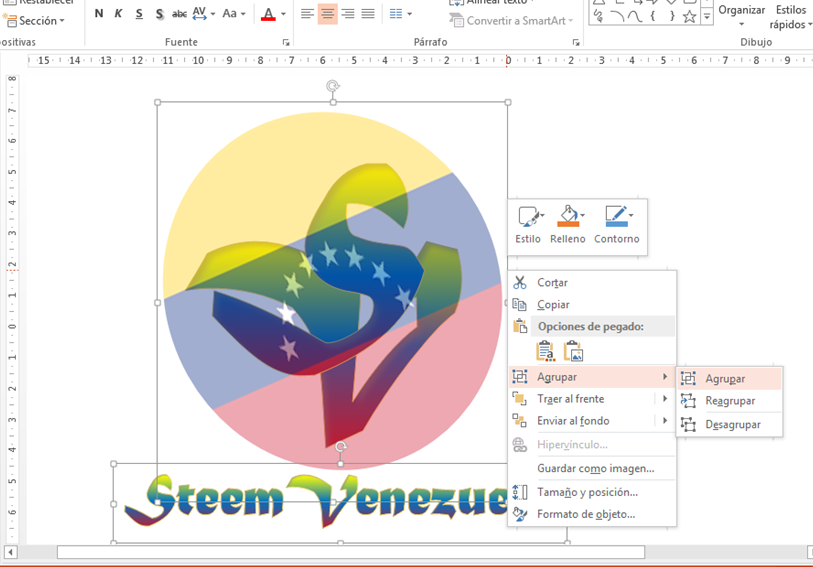
Task: Select left brace shape
Action: coord(653,17)
